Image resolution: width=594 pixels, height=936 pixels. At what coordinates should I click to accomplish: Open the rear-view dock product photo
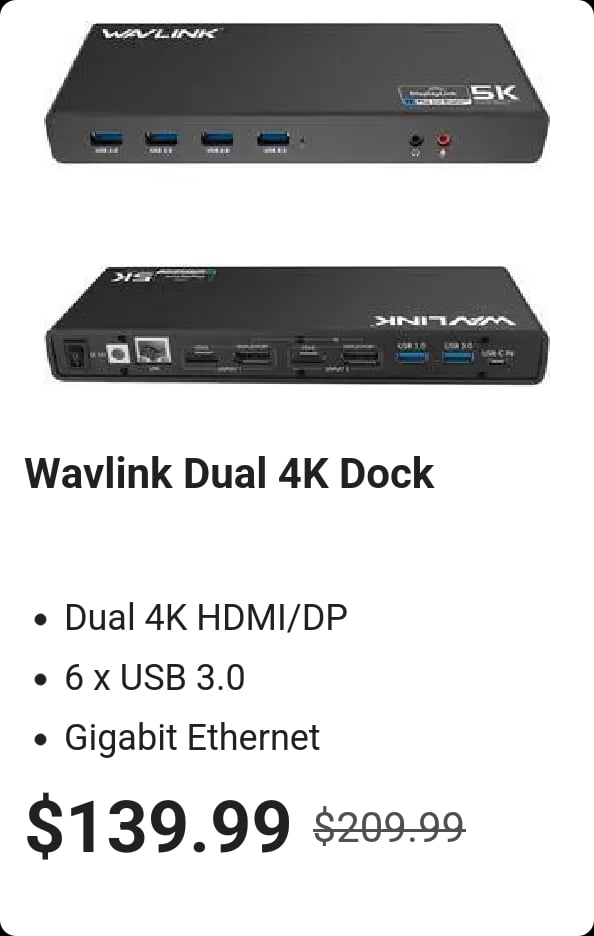(297, 324)
